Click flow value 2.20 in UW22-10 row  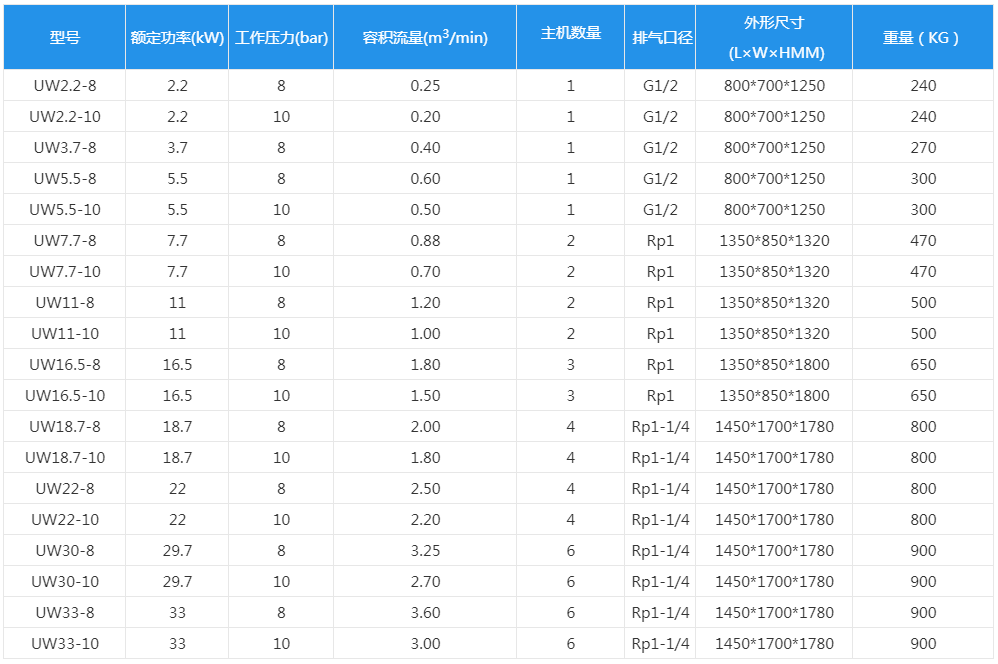click(x=425, y=519)
